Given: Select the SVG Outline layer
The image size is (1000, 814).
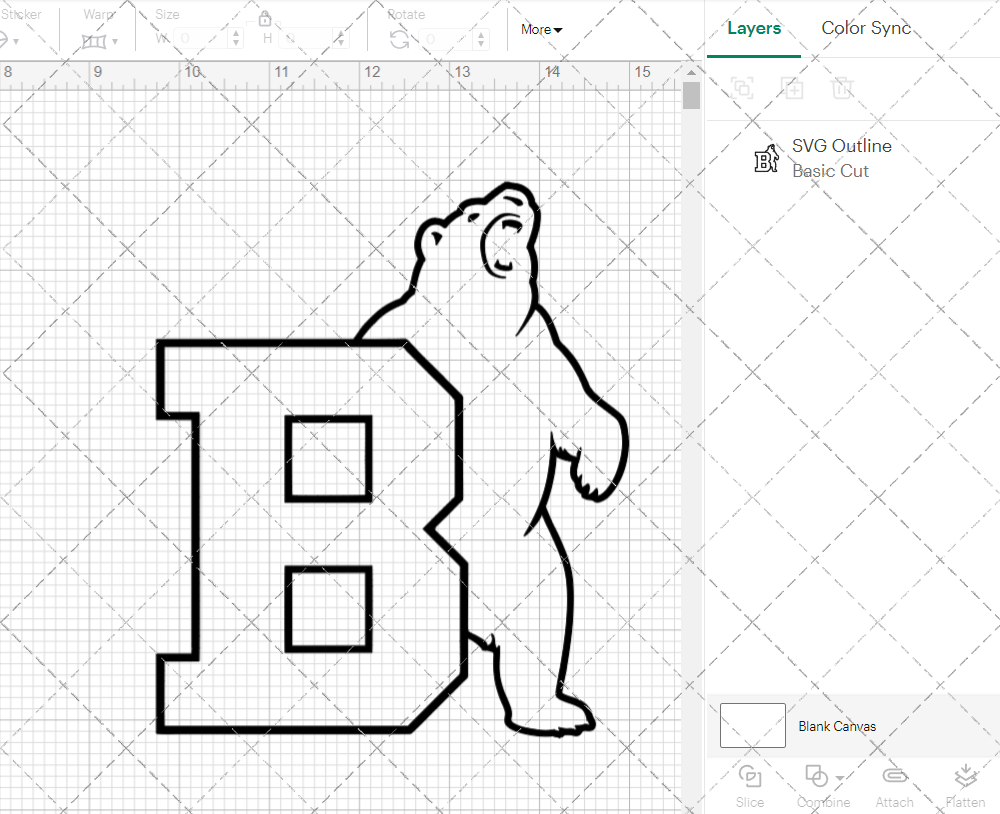Looking at the screenshot, I should coord(841,145).
